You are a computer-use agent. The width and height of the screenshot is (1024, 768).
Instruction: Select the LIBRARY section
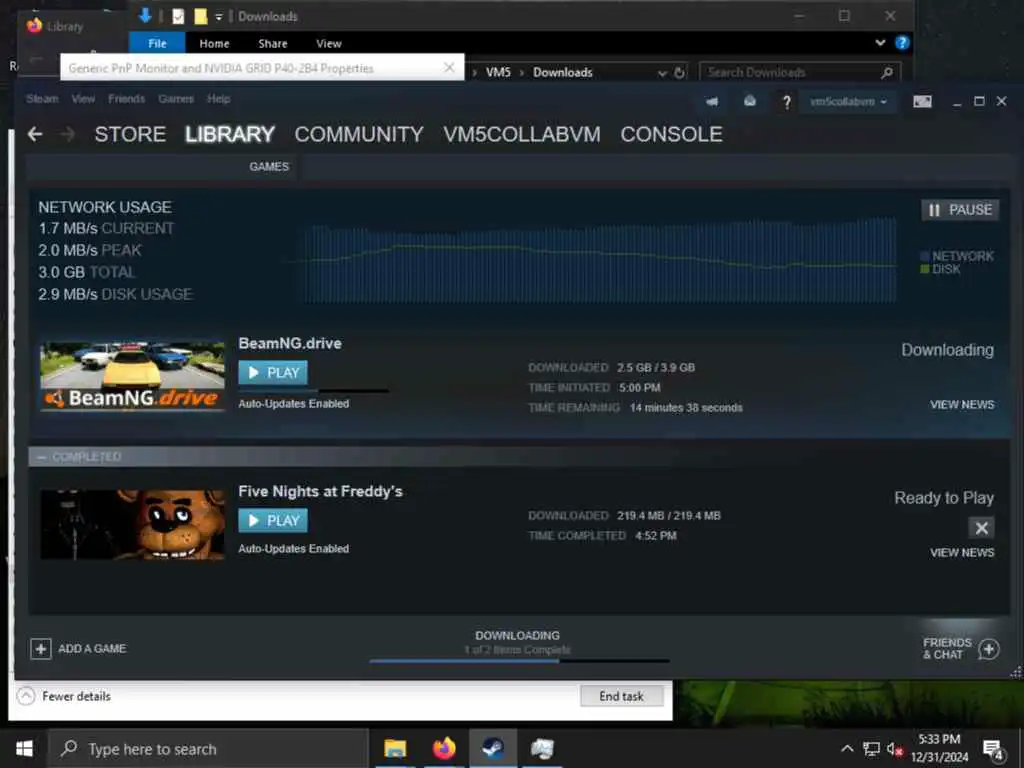229,135
